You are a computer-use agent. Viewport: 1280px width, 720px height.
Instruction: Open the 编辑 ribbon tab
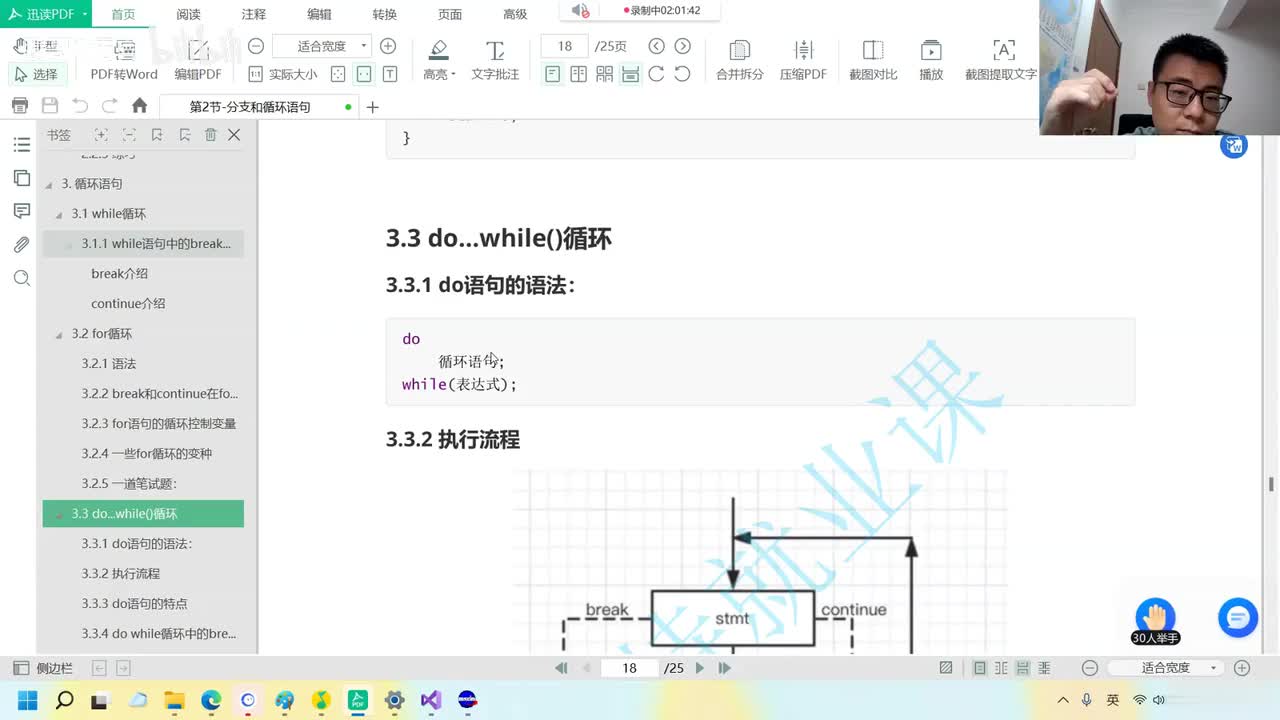point(319,14)
